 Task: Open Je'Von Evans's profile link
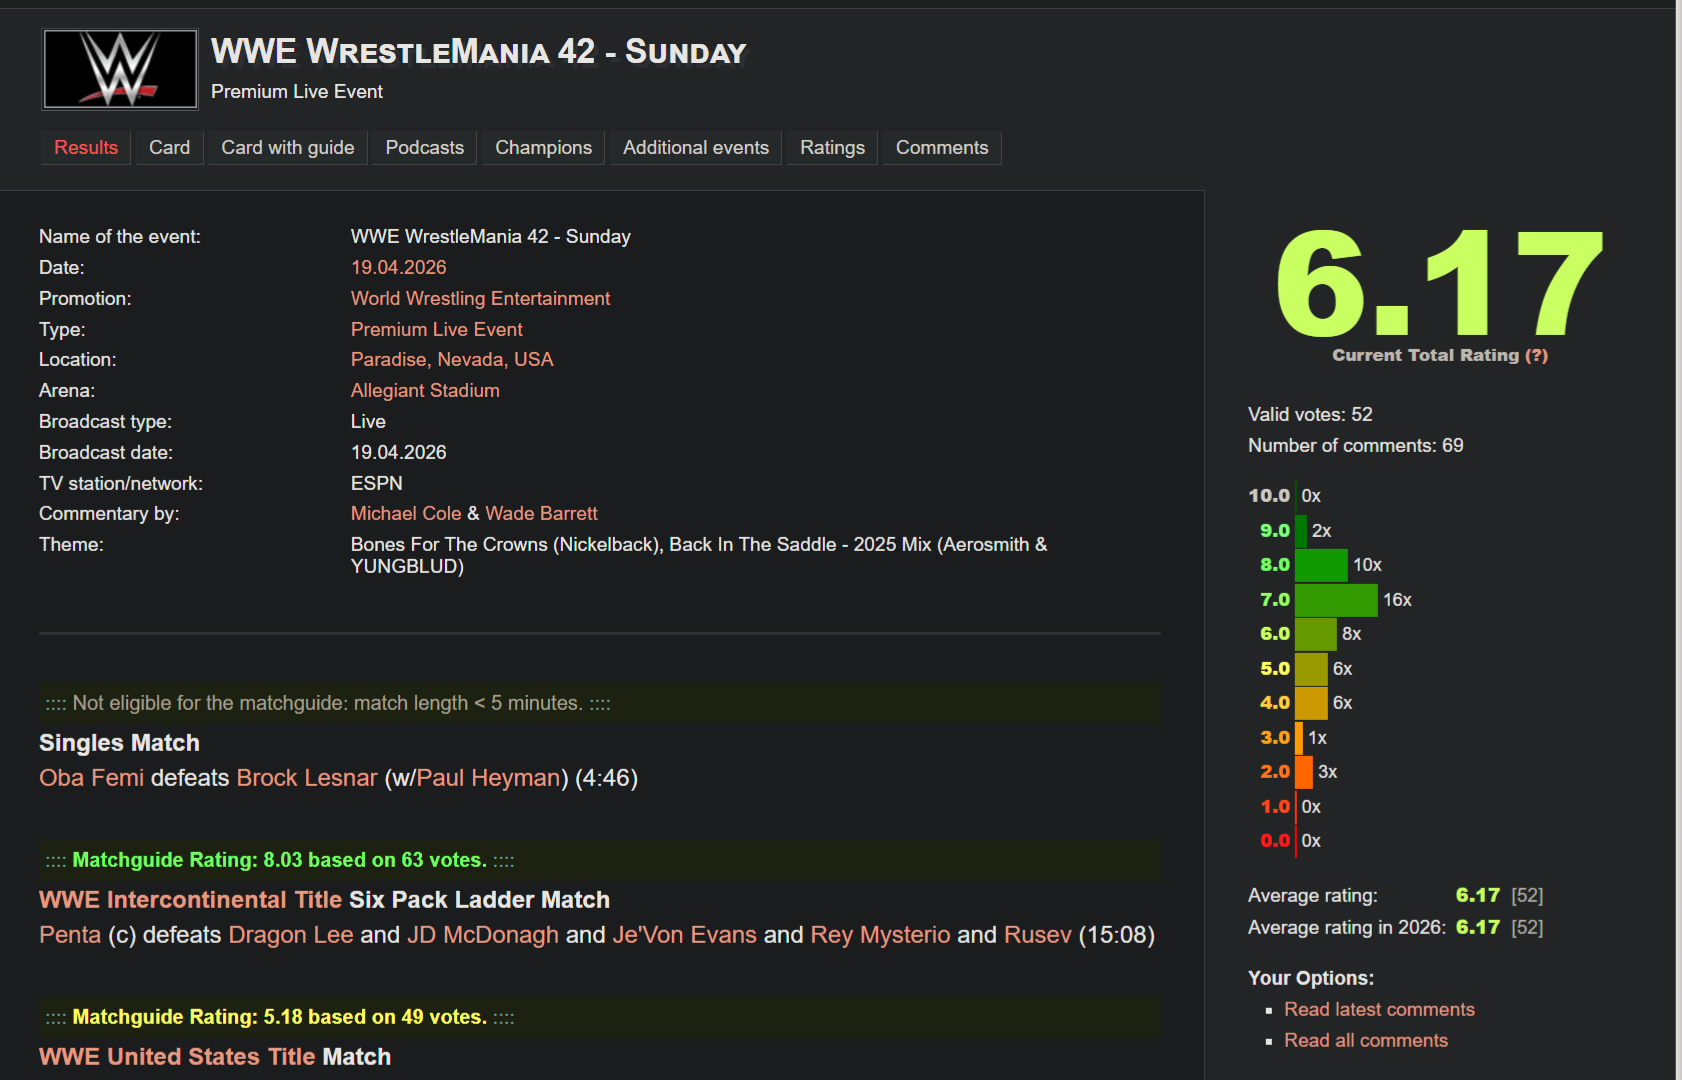pos(685,935)
